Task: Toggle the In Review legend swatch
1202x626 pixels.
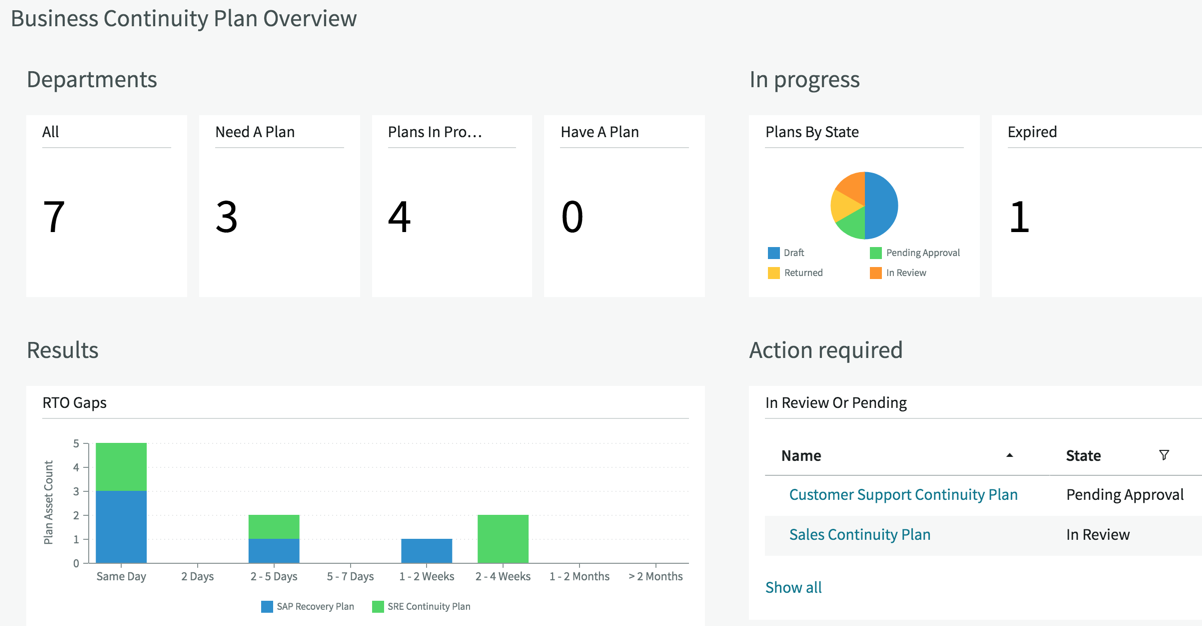Action: tap(876, 273)
